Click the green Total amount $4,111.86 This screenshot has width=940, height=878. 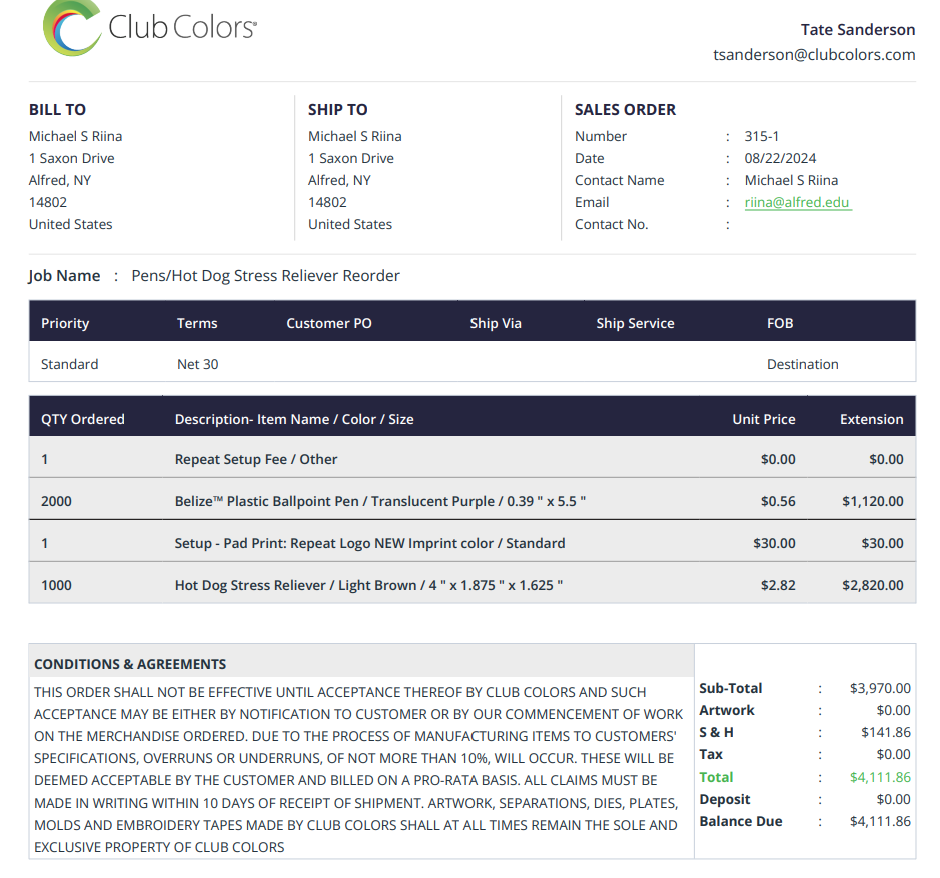(879, 777)
